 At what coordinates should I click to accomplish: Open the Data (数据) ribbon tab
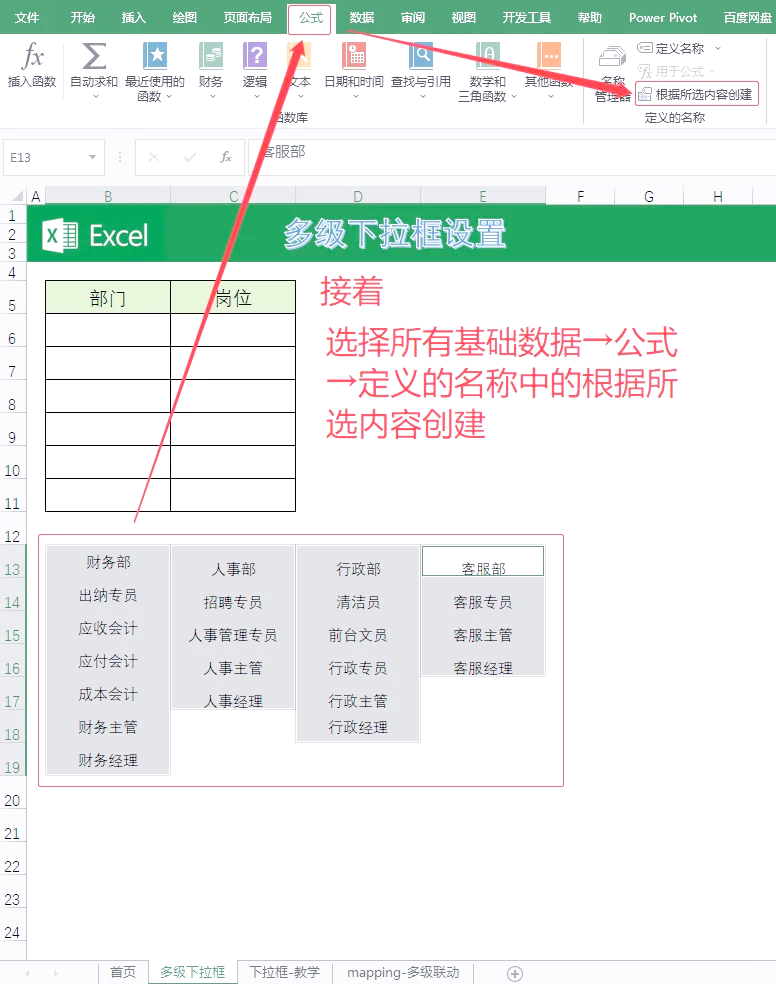pyautogui.click(x=361, y=18)
